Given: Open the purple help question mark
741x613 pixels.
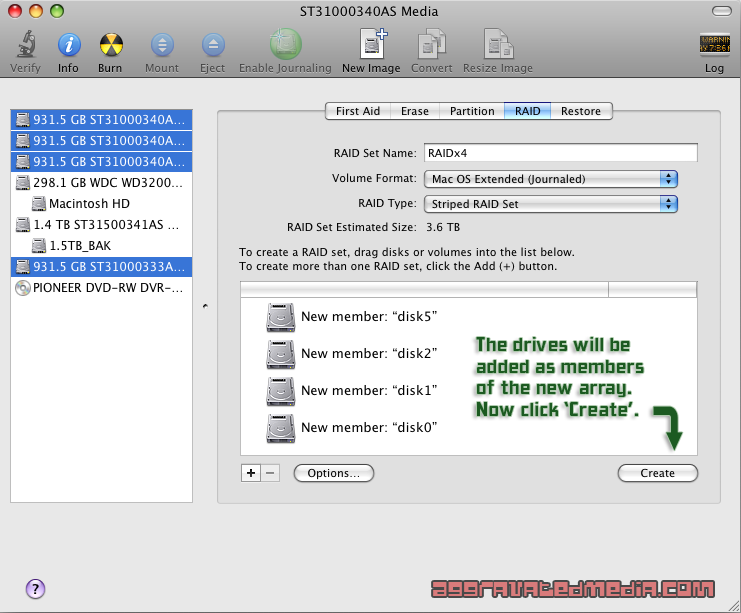Looking at the screenshot, I should coord(35,589).
